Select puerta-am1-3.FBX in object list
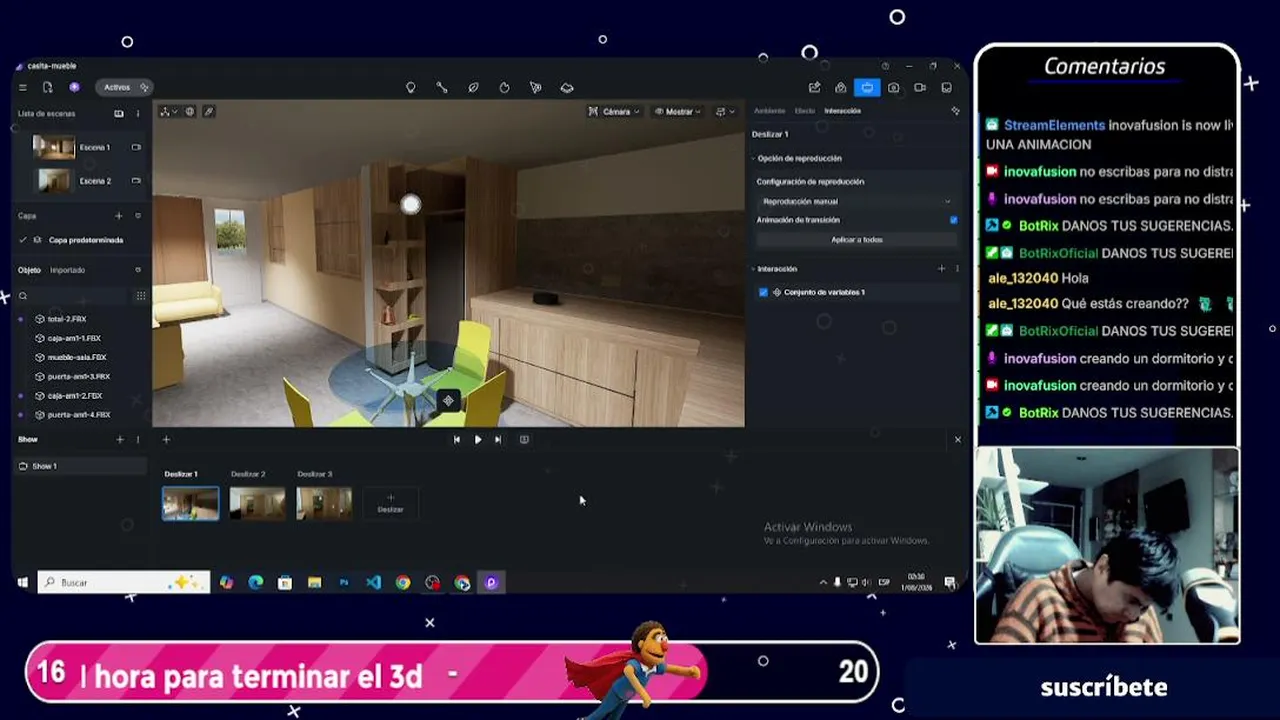Screen dimensions: 1280x720 pyautogui.click(x=78, y=376)
